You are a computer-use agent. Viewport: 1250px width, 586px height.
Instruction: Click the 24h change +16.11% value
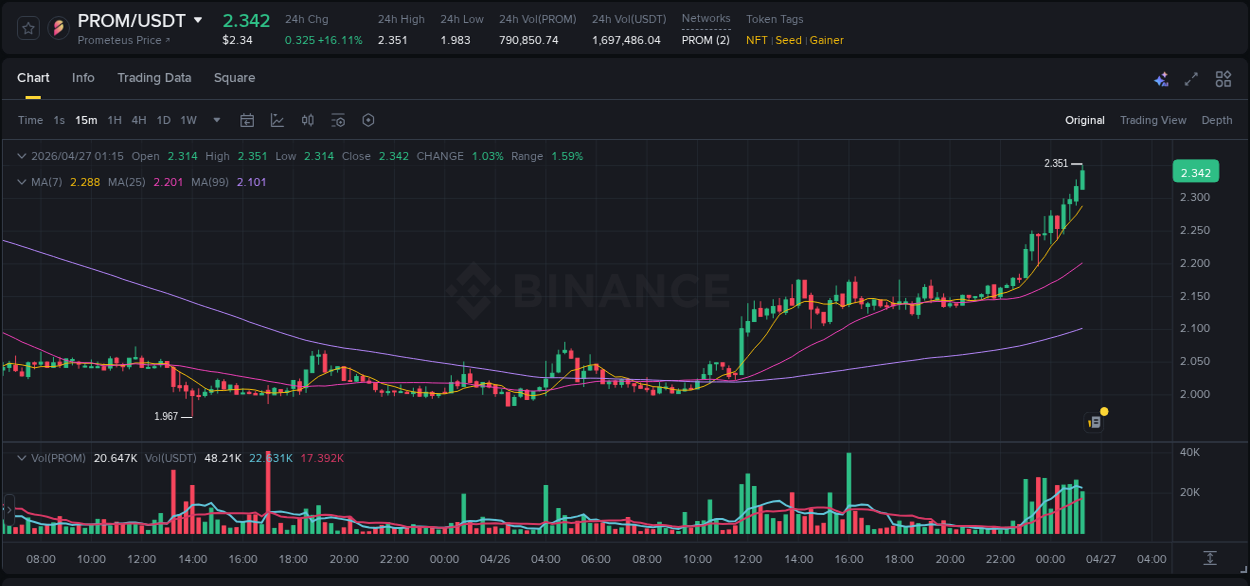341,40
